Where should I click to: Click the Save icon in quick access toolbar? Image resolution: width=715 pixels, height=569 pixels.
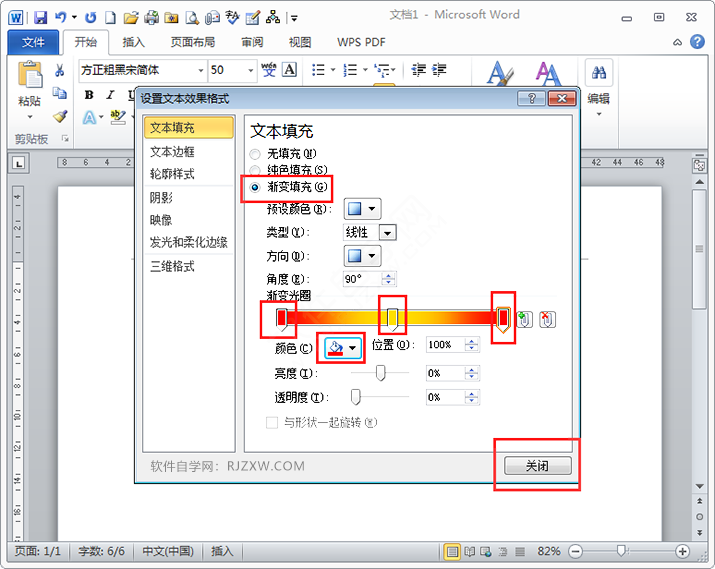point(41,18)
